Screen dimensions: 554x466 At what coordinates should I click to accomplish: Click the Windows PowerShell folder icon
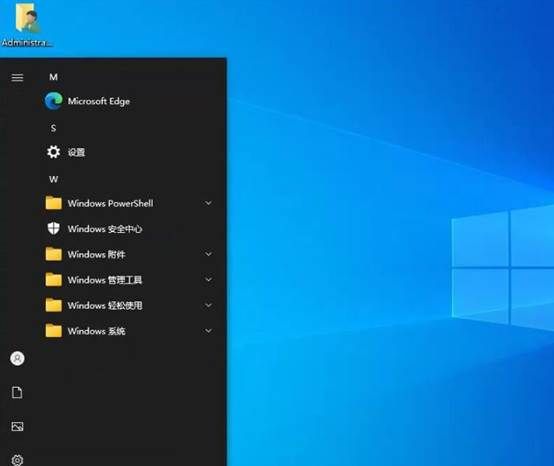point(54,203)
